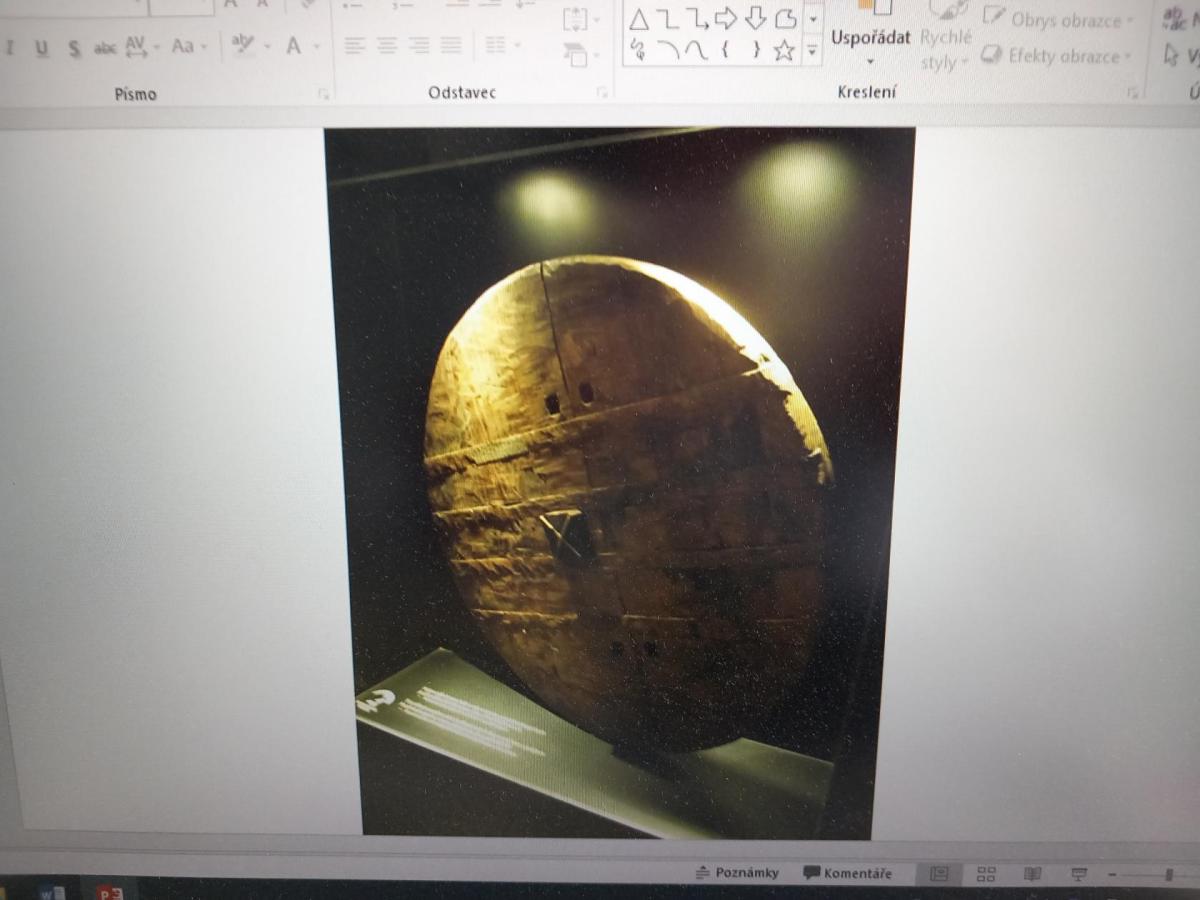Select the wooden wheel picture on slide
1200x900 pixels.
[x=620, y=482]
